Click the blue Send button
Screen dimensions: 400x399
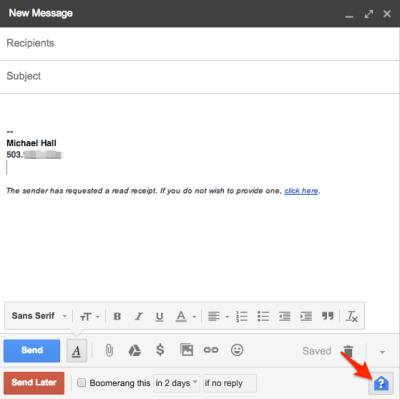32,351
